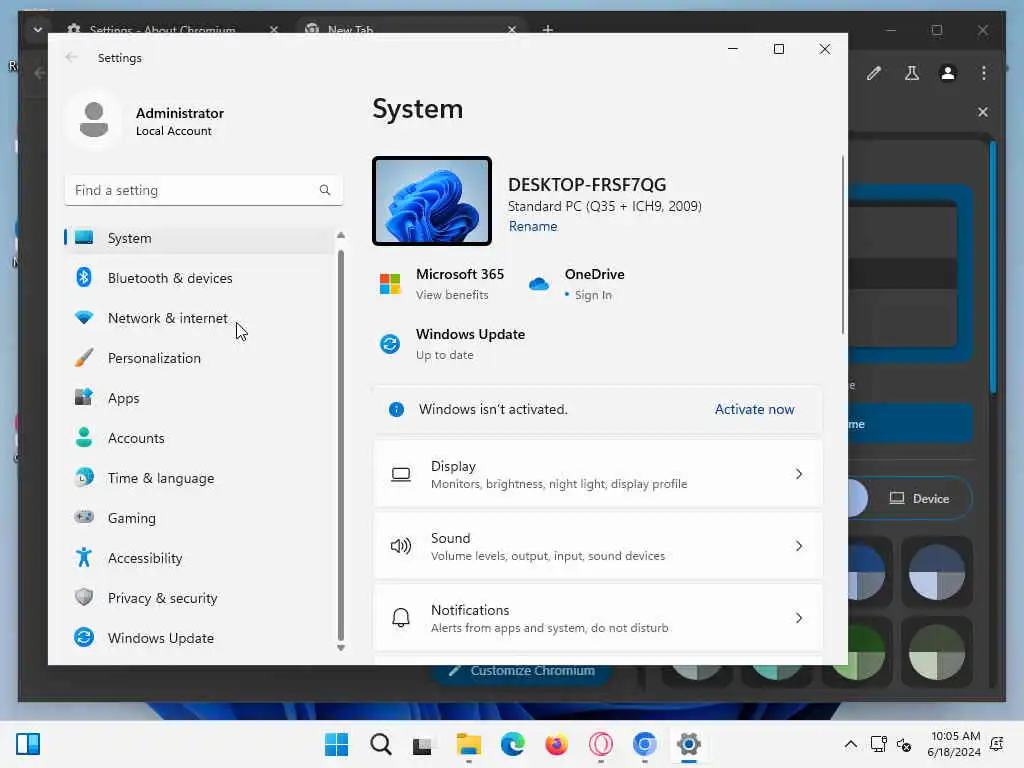Click the Administrator profile avatar
The image size is (1024, 768).
(93, 120)
